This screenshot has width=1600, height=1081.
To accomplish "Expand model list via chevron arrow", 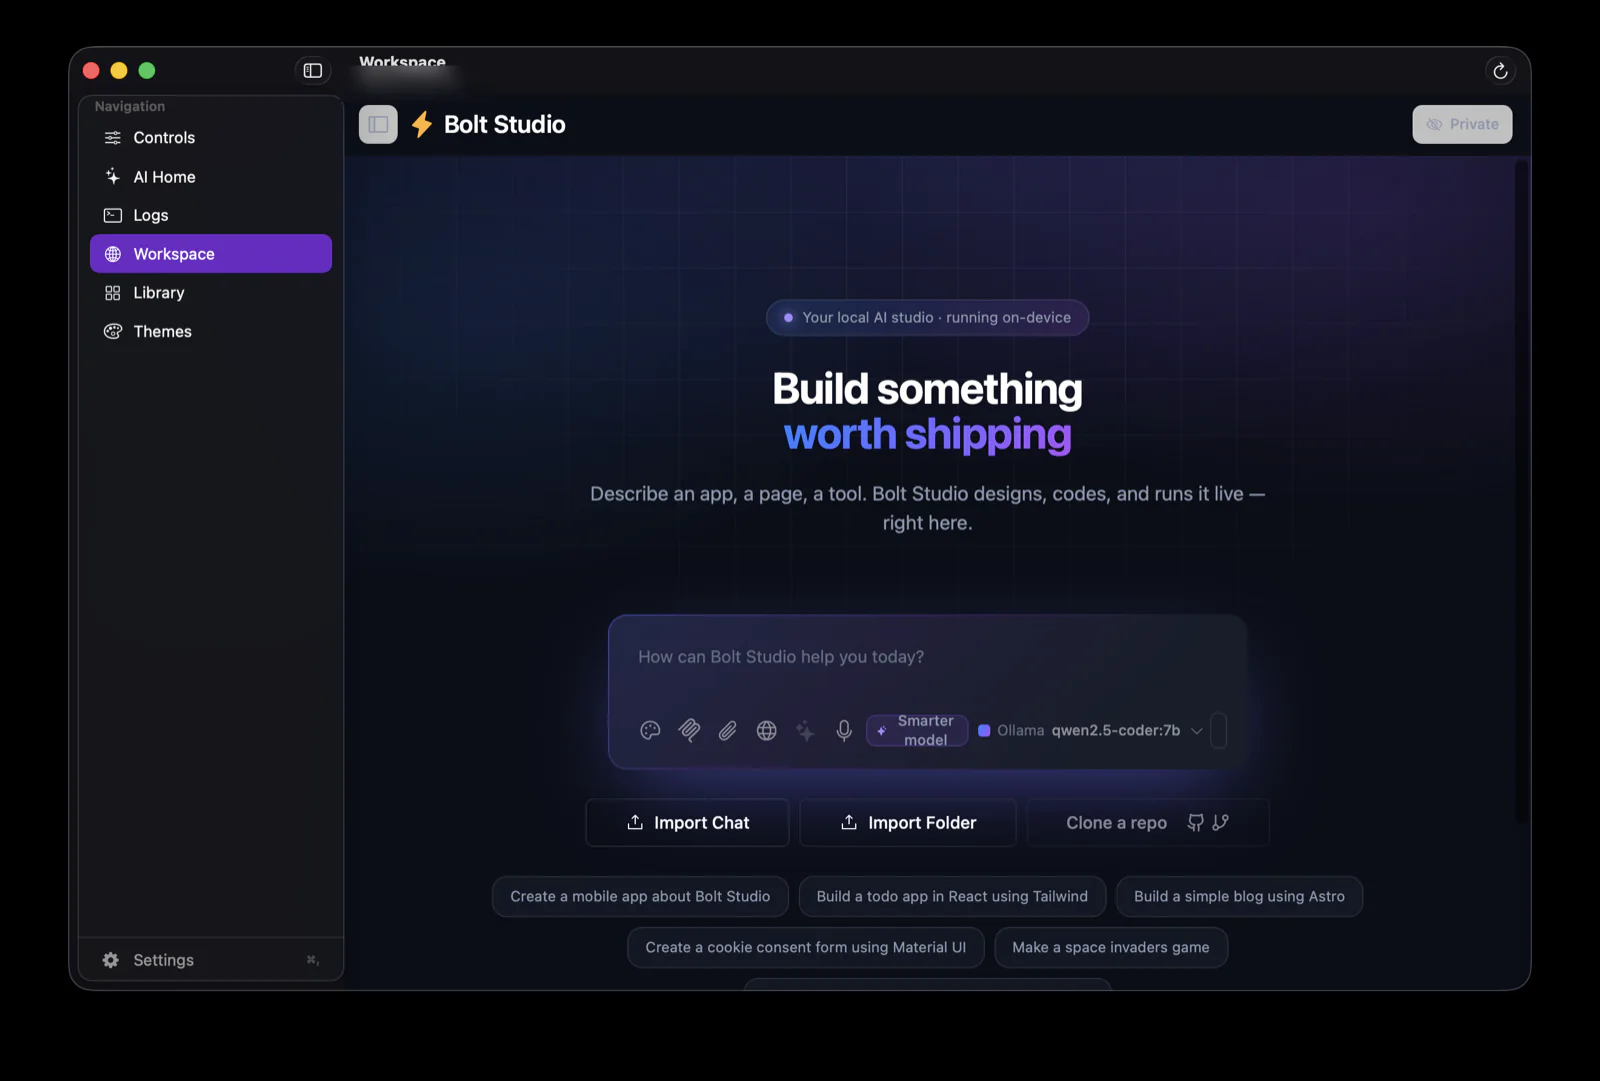I will 1196,731.
